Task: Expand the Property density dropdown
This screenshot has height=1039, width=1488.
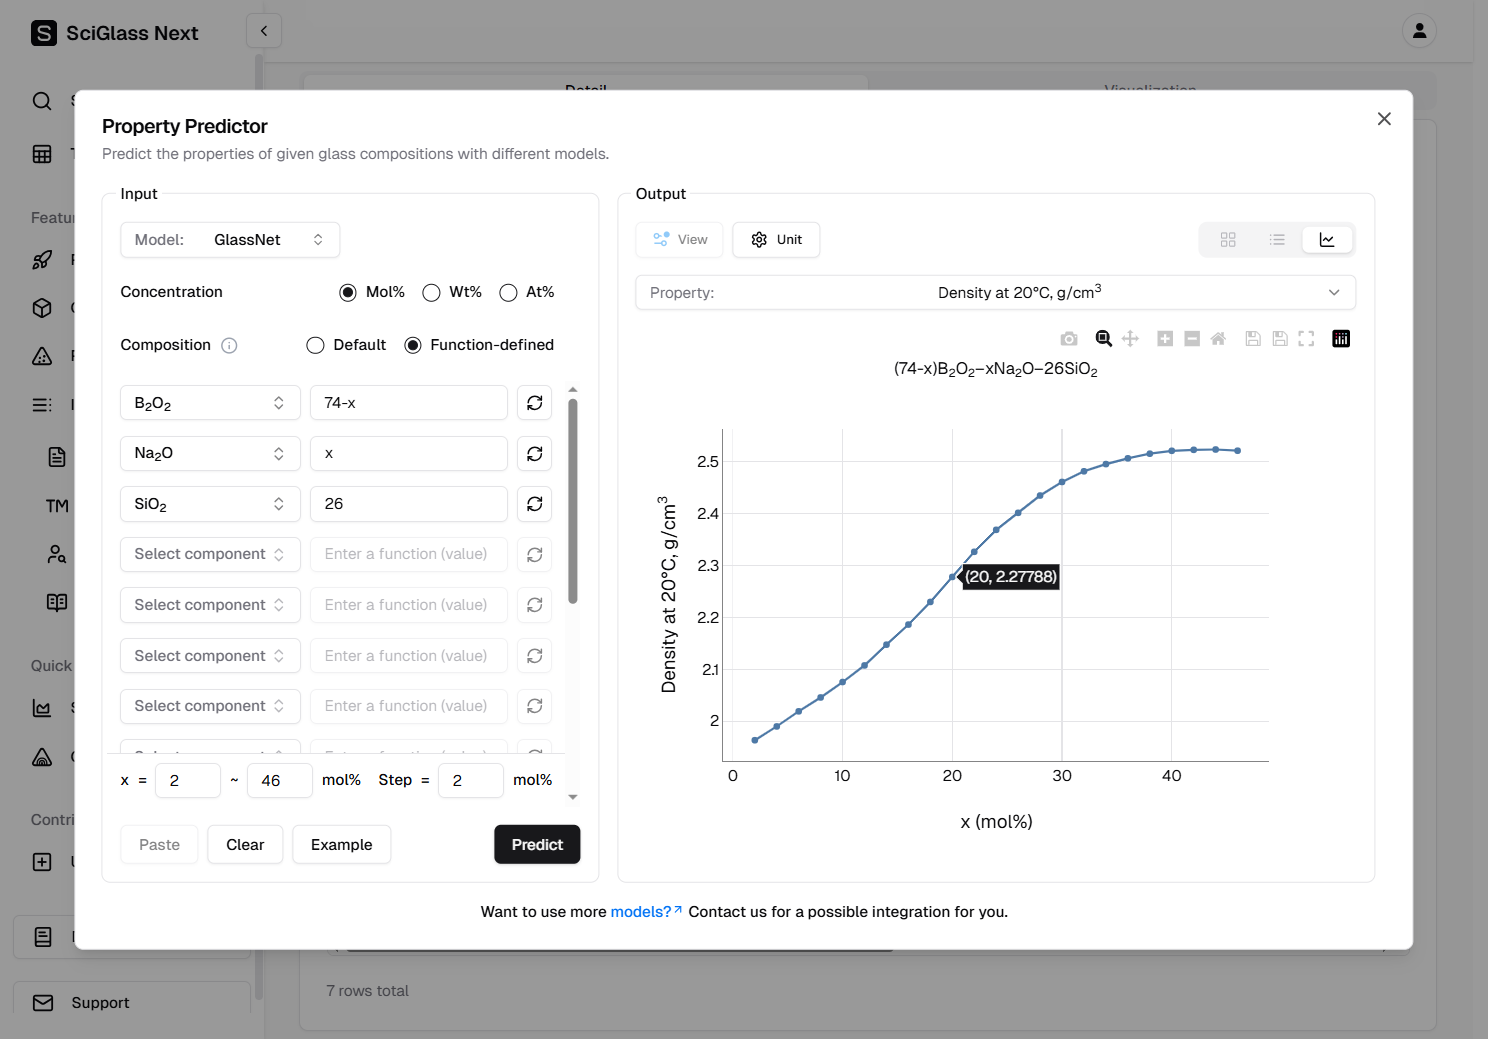Action: coord(995,293)
